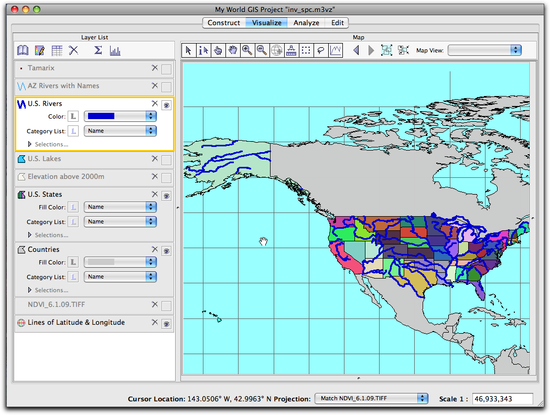The image size is (550, 415).
Task: Click the edit layer appearance pencil icon
Action: click(40, 51)
